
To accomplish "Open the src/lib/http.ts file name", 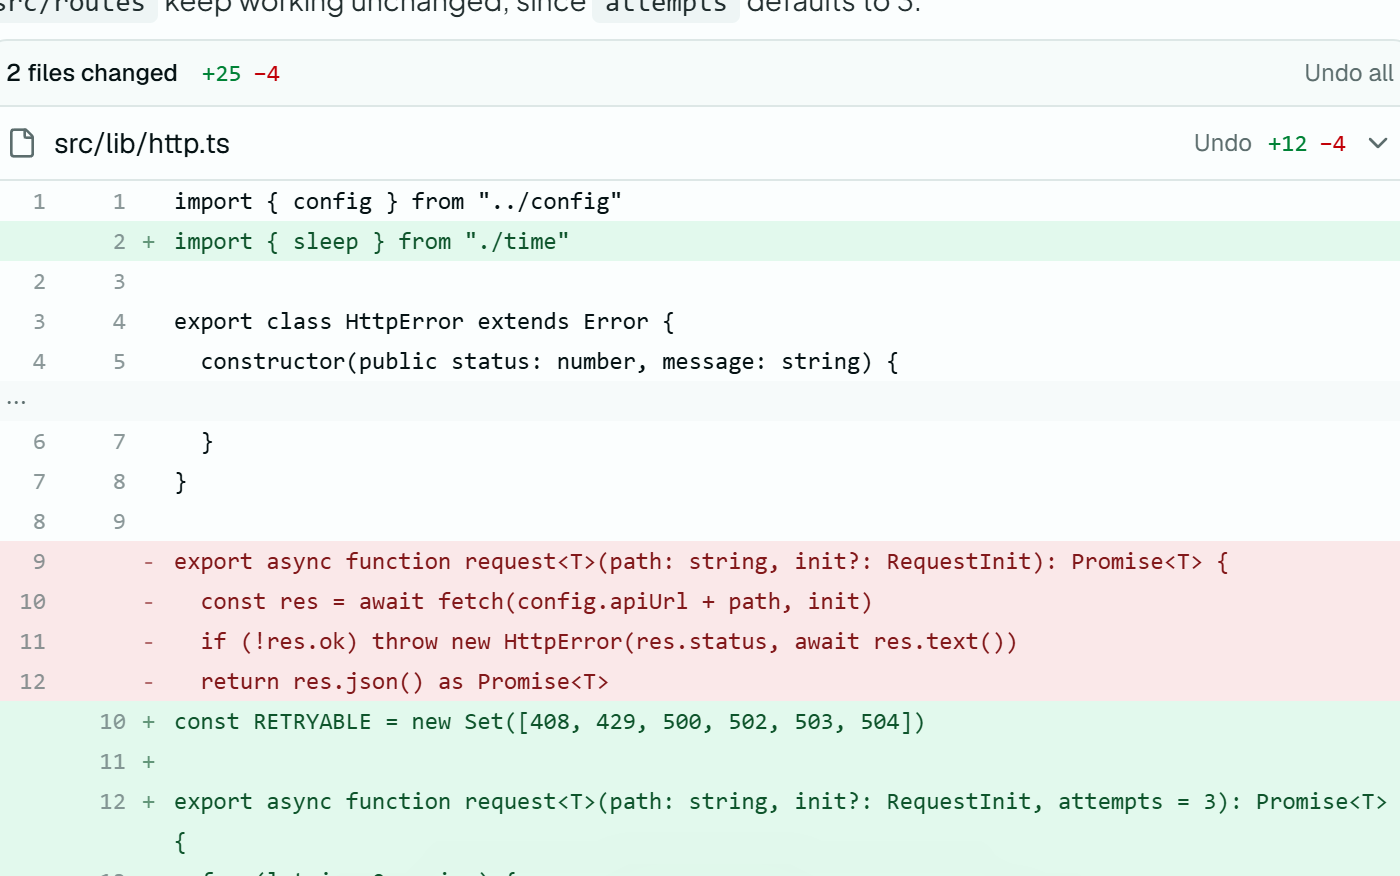I will (142, 144).
